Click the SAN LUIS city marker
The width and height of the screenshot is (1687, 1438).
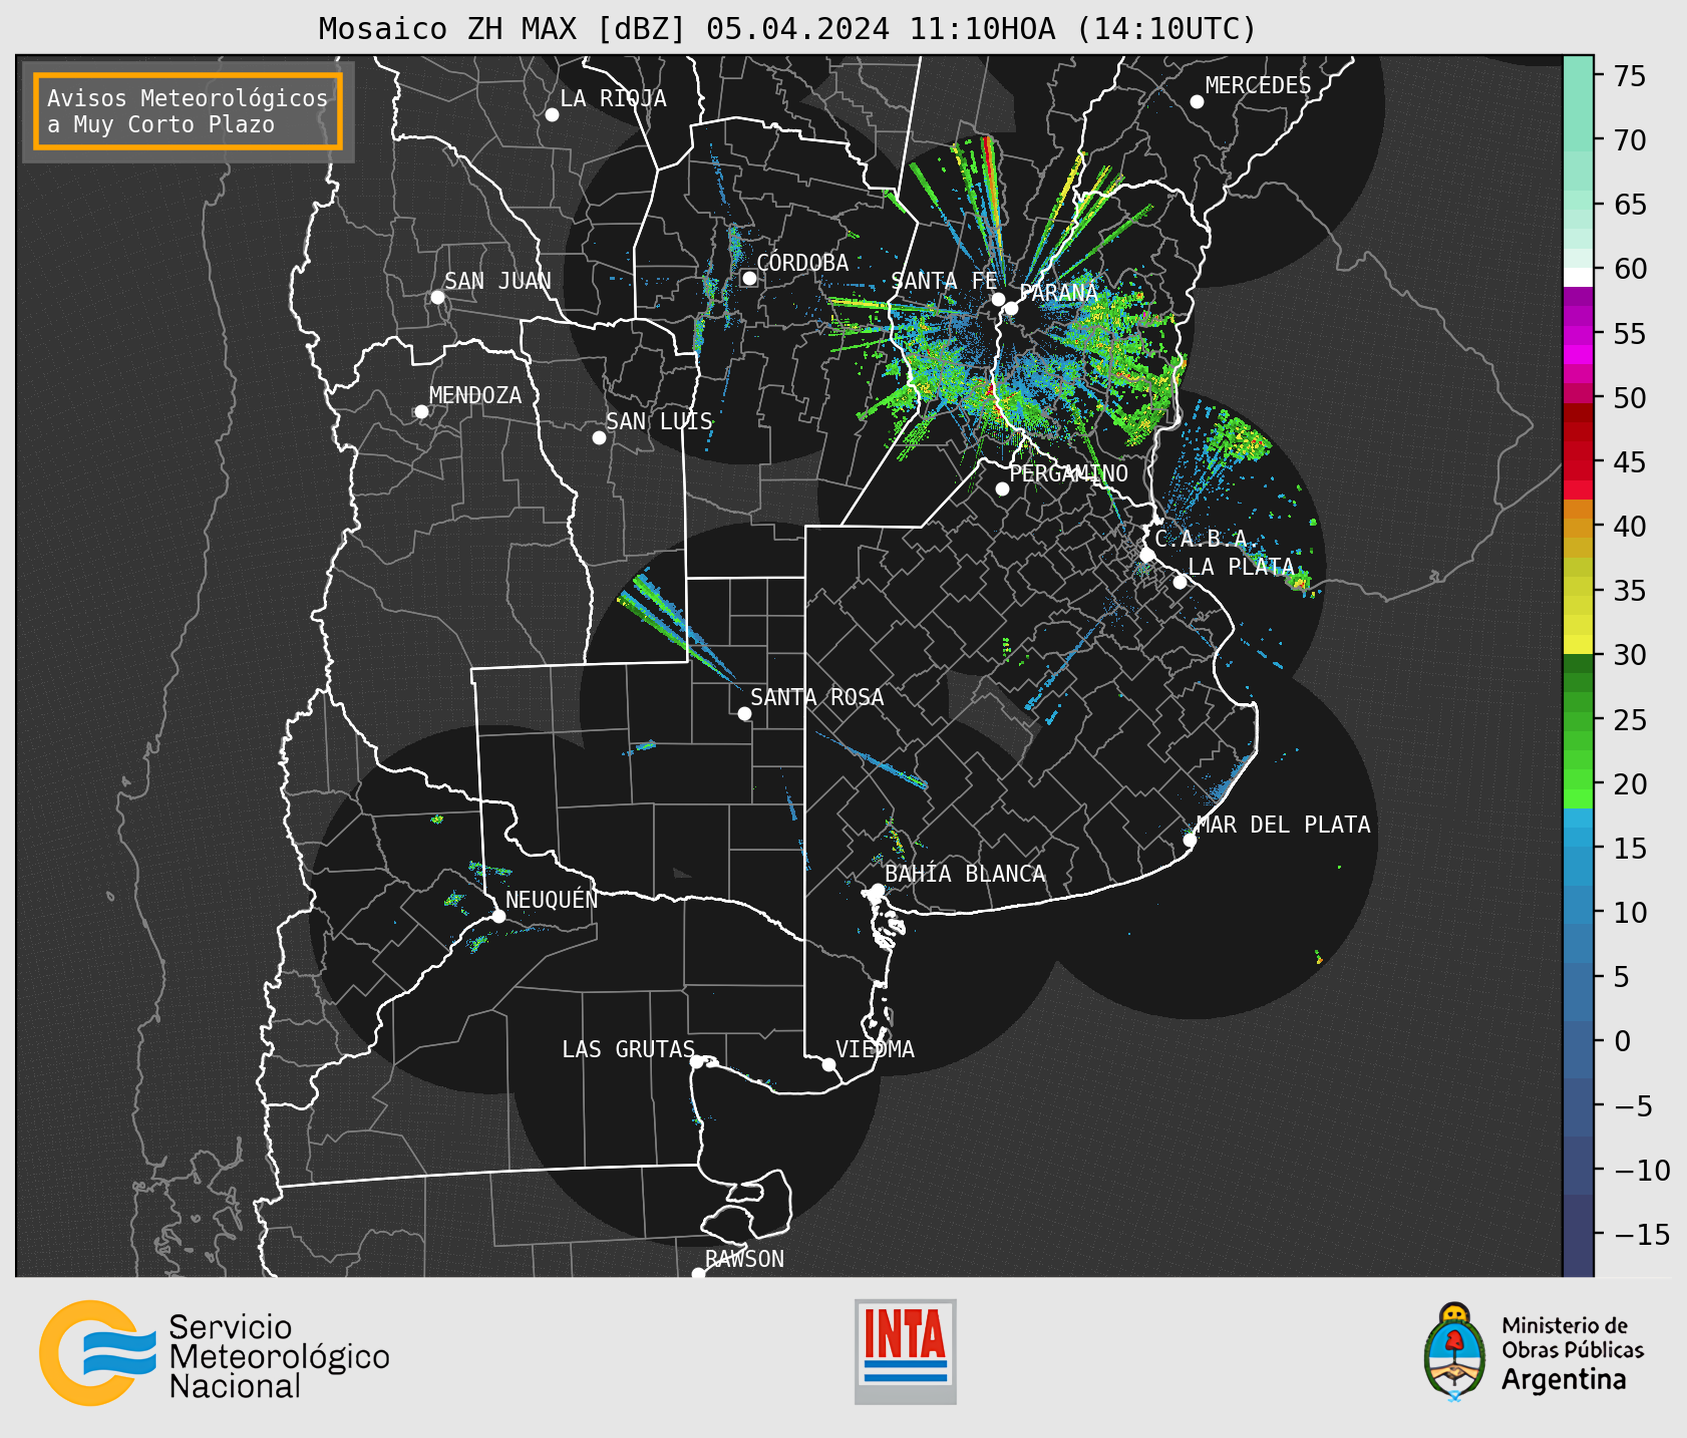pyautogui.click(x=599, y=438)
